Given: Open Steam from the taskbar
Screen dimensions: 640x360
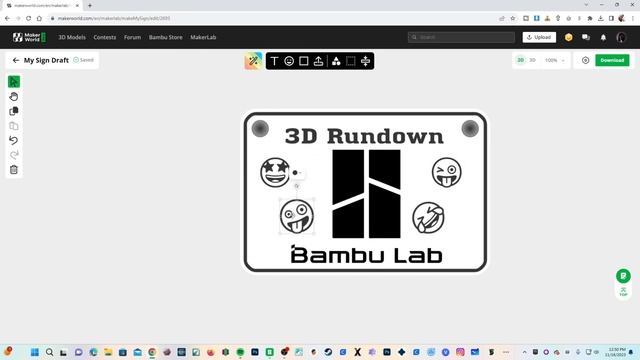Looking at the screenshot, I should tap(328, 352).
